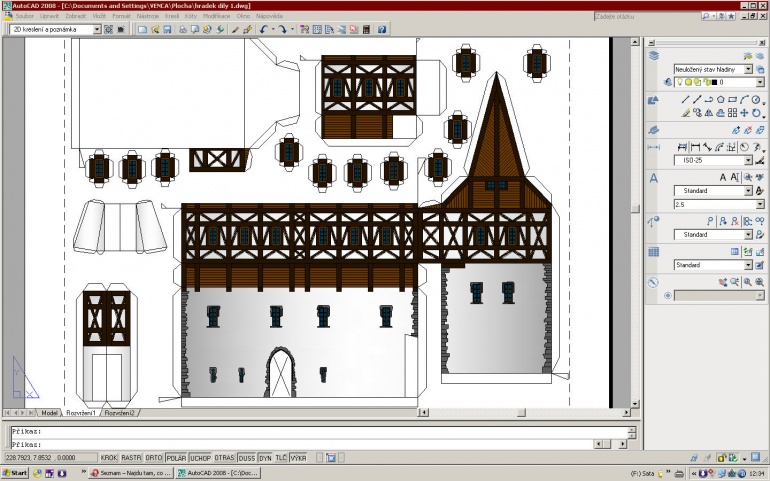Image resolution: width=770 pixels, height=481 pixels.
Task: Open Layer Properties Manager icon
Action: [668, 82]
